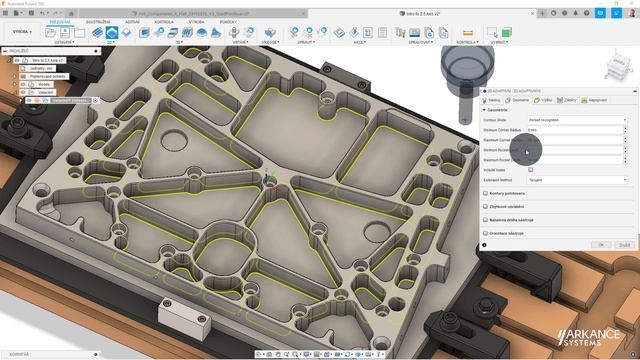Switch to the Výšky dialog tab
This screenshot has height=360, width=640.
click(x=543, y=100)
